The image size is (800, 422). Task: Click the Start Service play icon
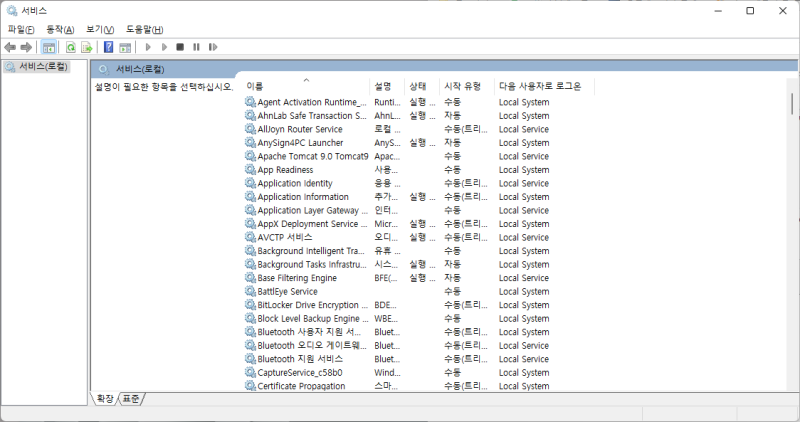148,47
